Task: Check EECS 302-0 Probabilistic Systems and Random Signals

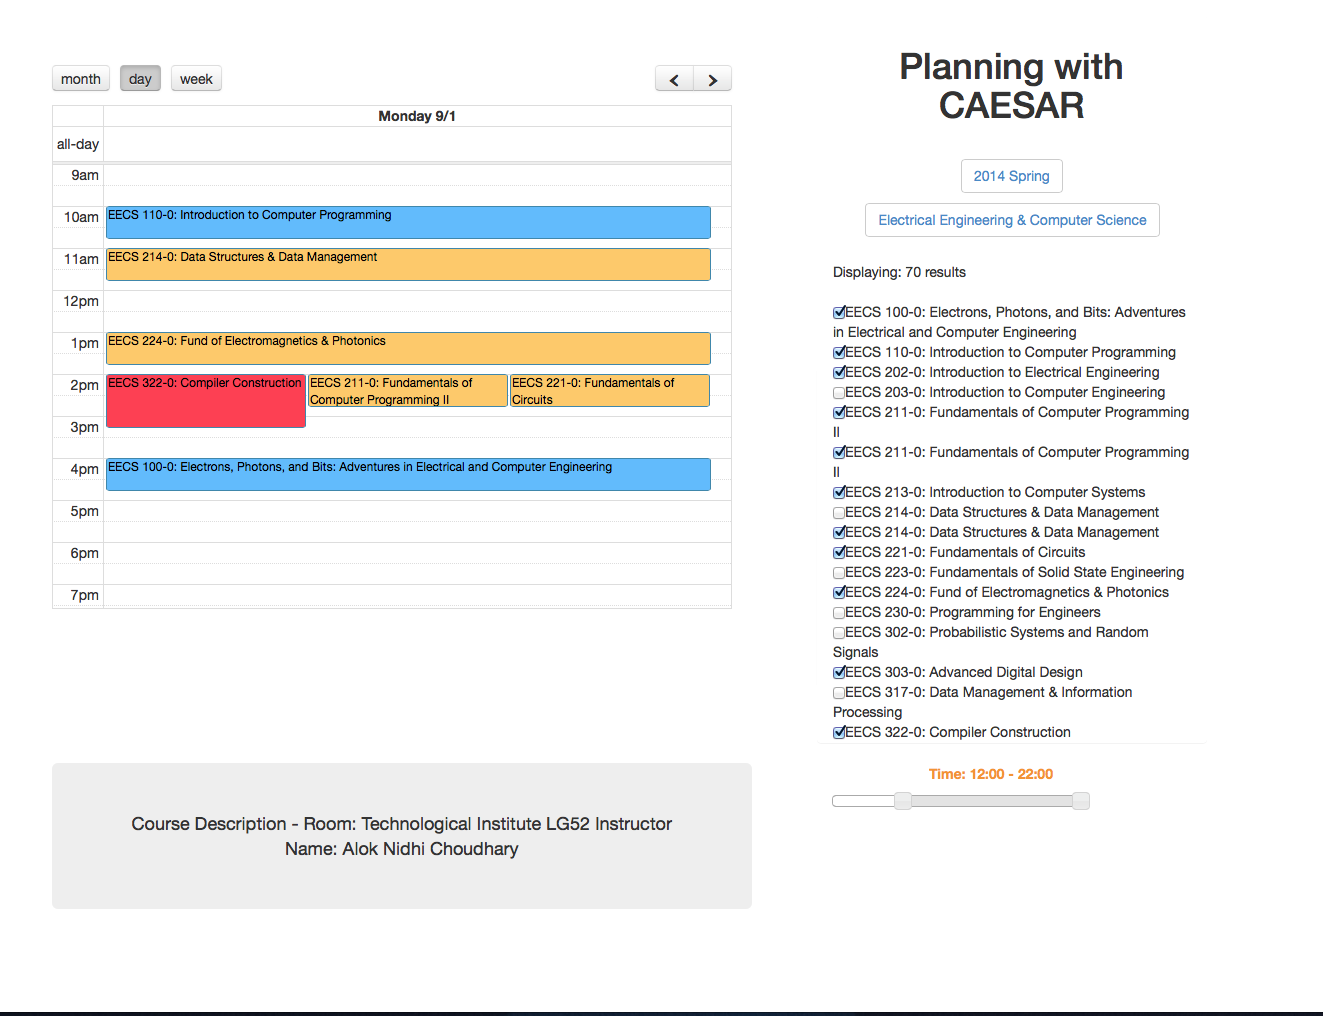Action: point(839,632)
